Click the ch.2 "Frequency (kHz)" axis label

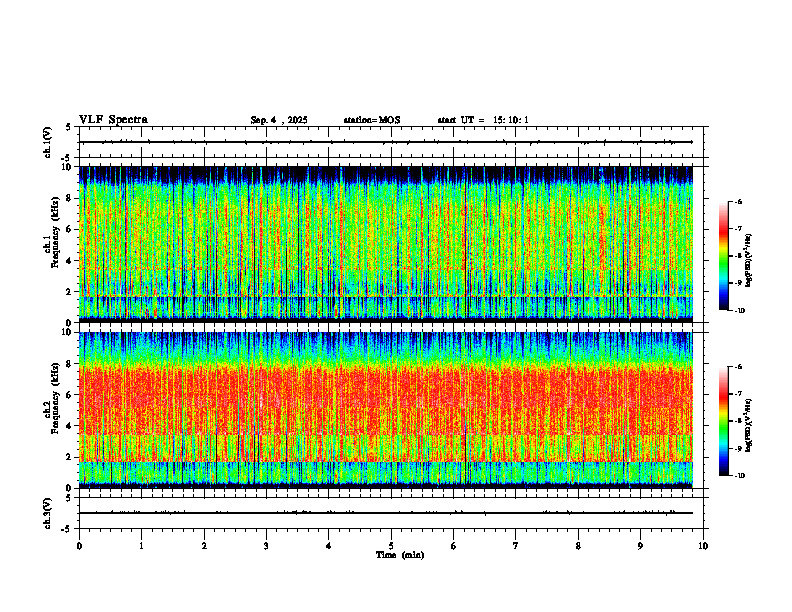click(x=55, y=398)
